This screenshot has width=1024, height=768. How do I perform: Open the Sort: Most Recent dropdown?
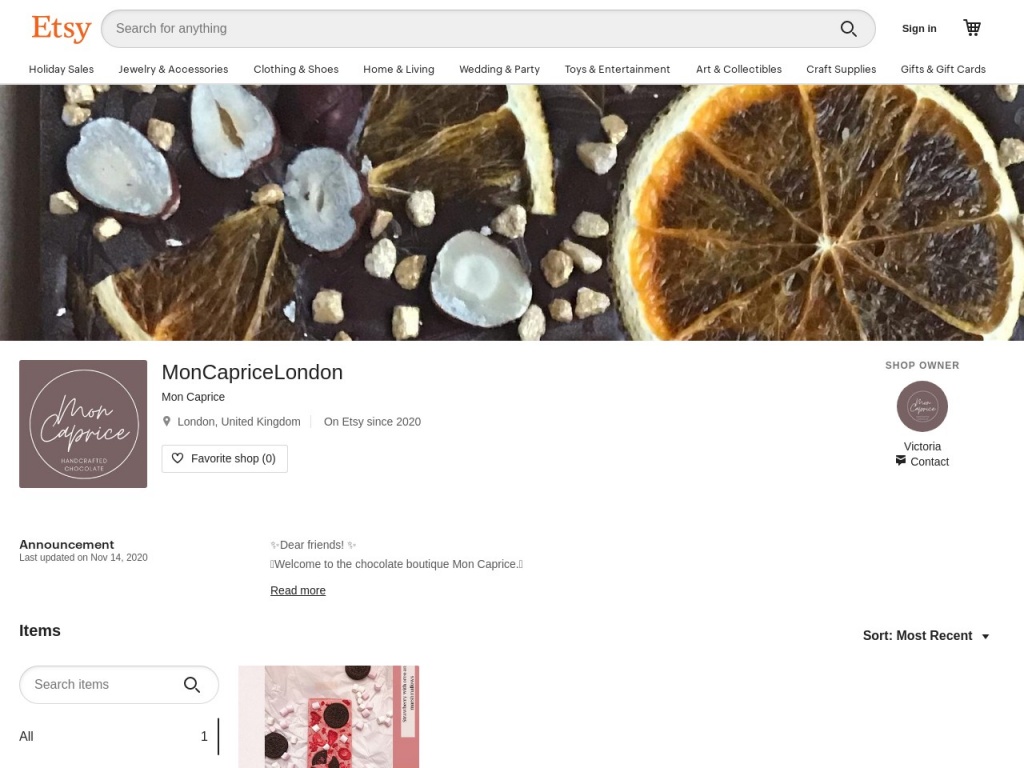coord(926,636)
